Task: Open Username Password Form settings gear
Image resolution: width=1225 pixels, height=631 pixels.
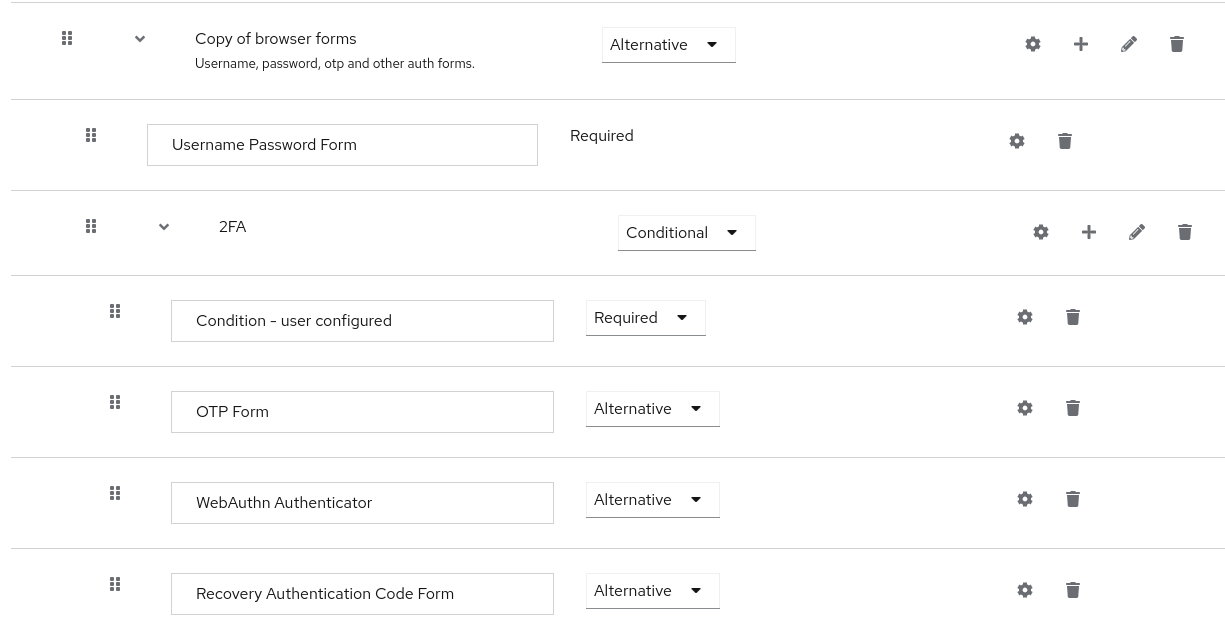Action: click(1017, 141)
